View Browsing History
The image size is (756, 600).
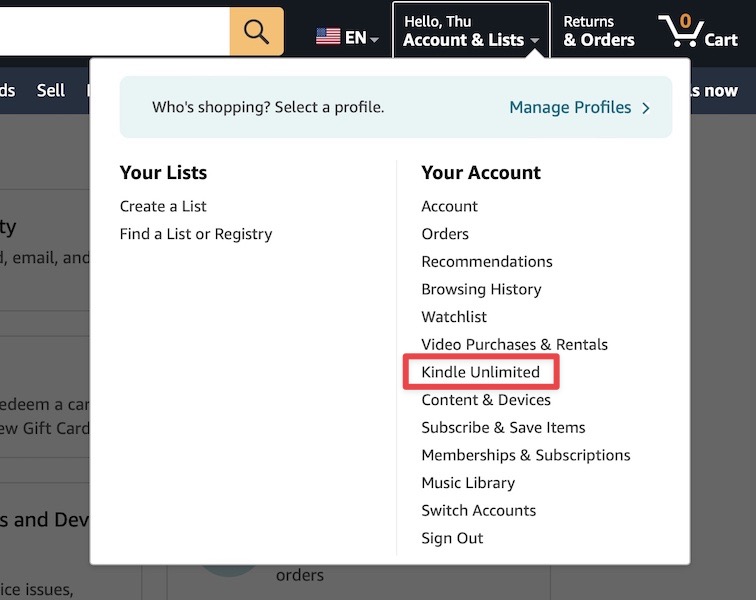(481, 289)
